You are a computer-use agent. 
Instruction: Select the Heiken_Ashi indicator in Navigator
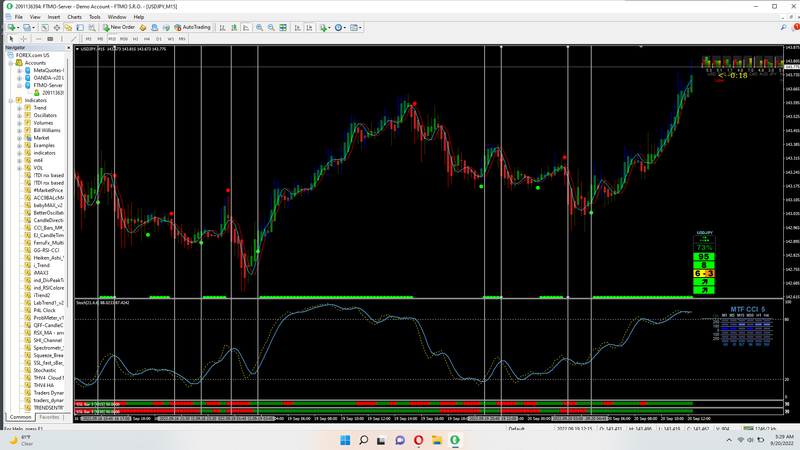tap(48, 257)
